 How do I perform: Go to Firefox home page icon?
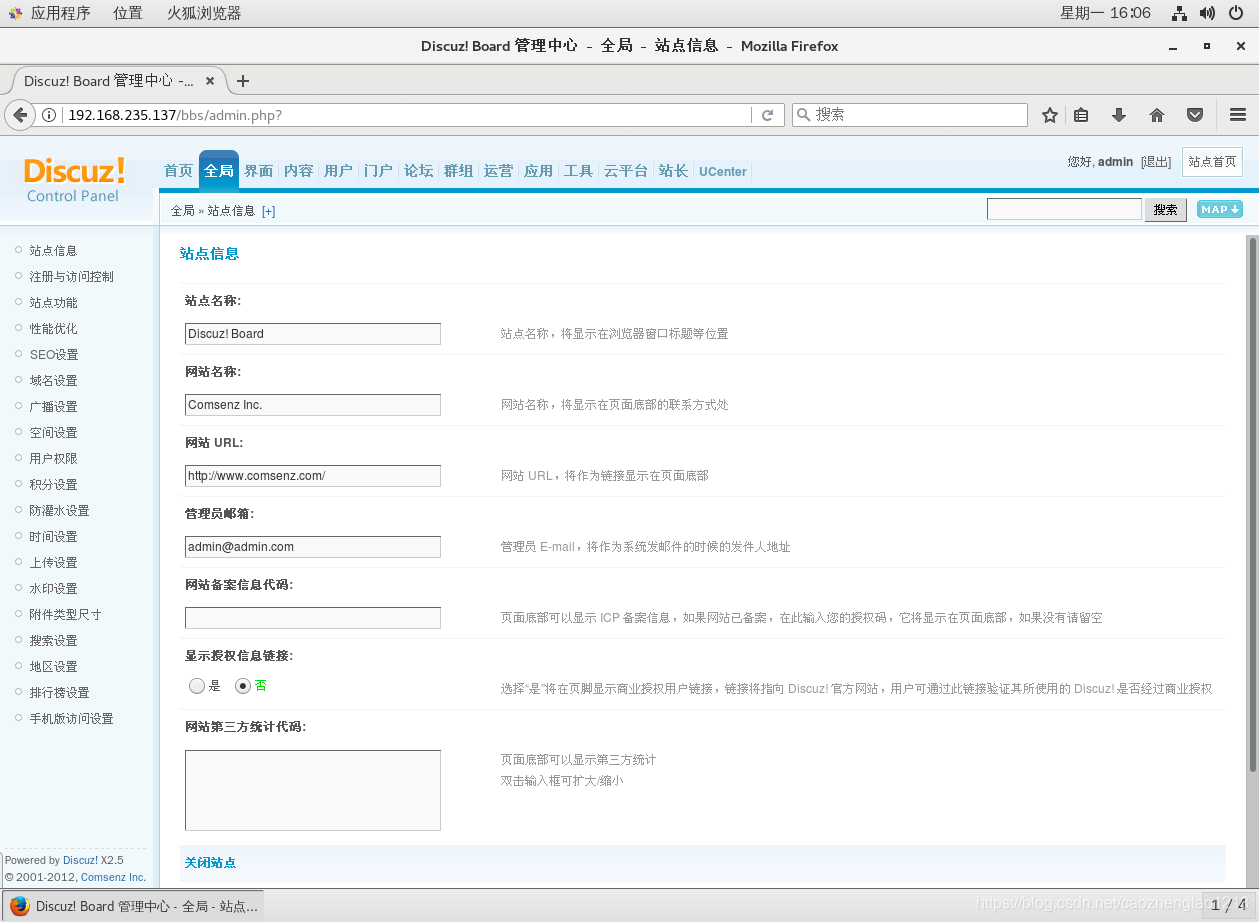(x=1157, y=115)
